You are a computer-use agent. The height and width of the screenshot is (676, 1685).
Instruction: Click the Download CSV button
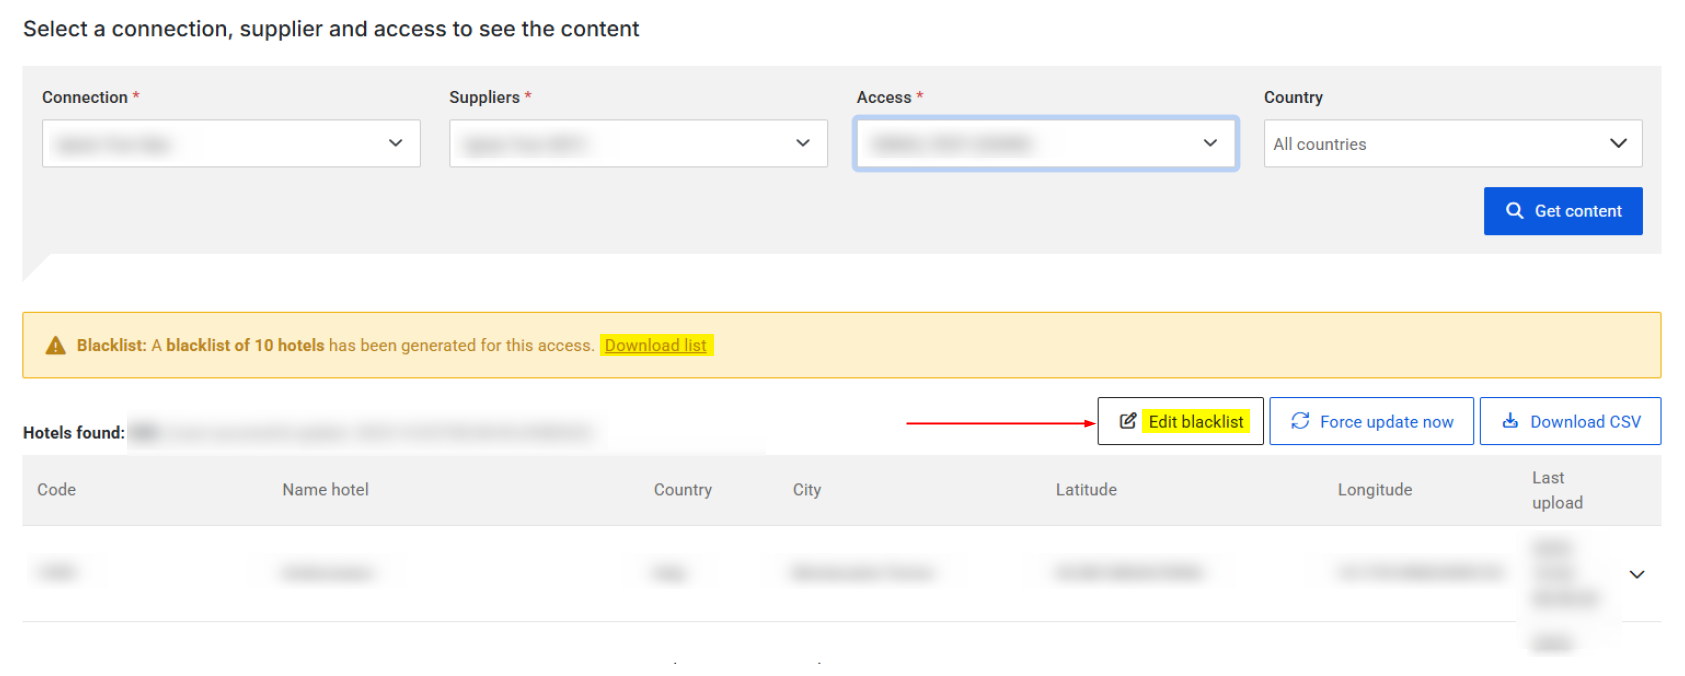(x=1570, y=421)
